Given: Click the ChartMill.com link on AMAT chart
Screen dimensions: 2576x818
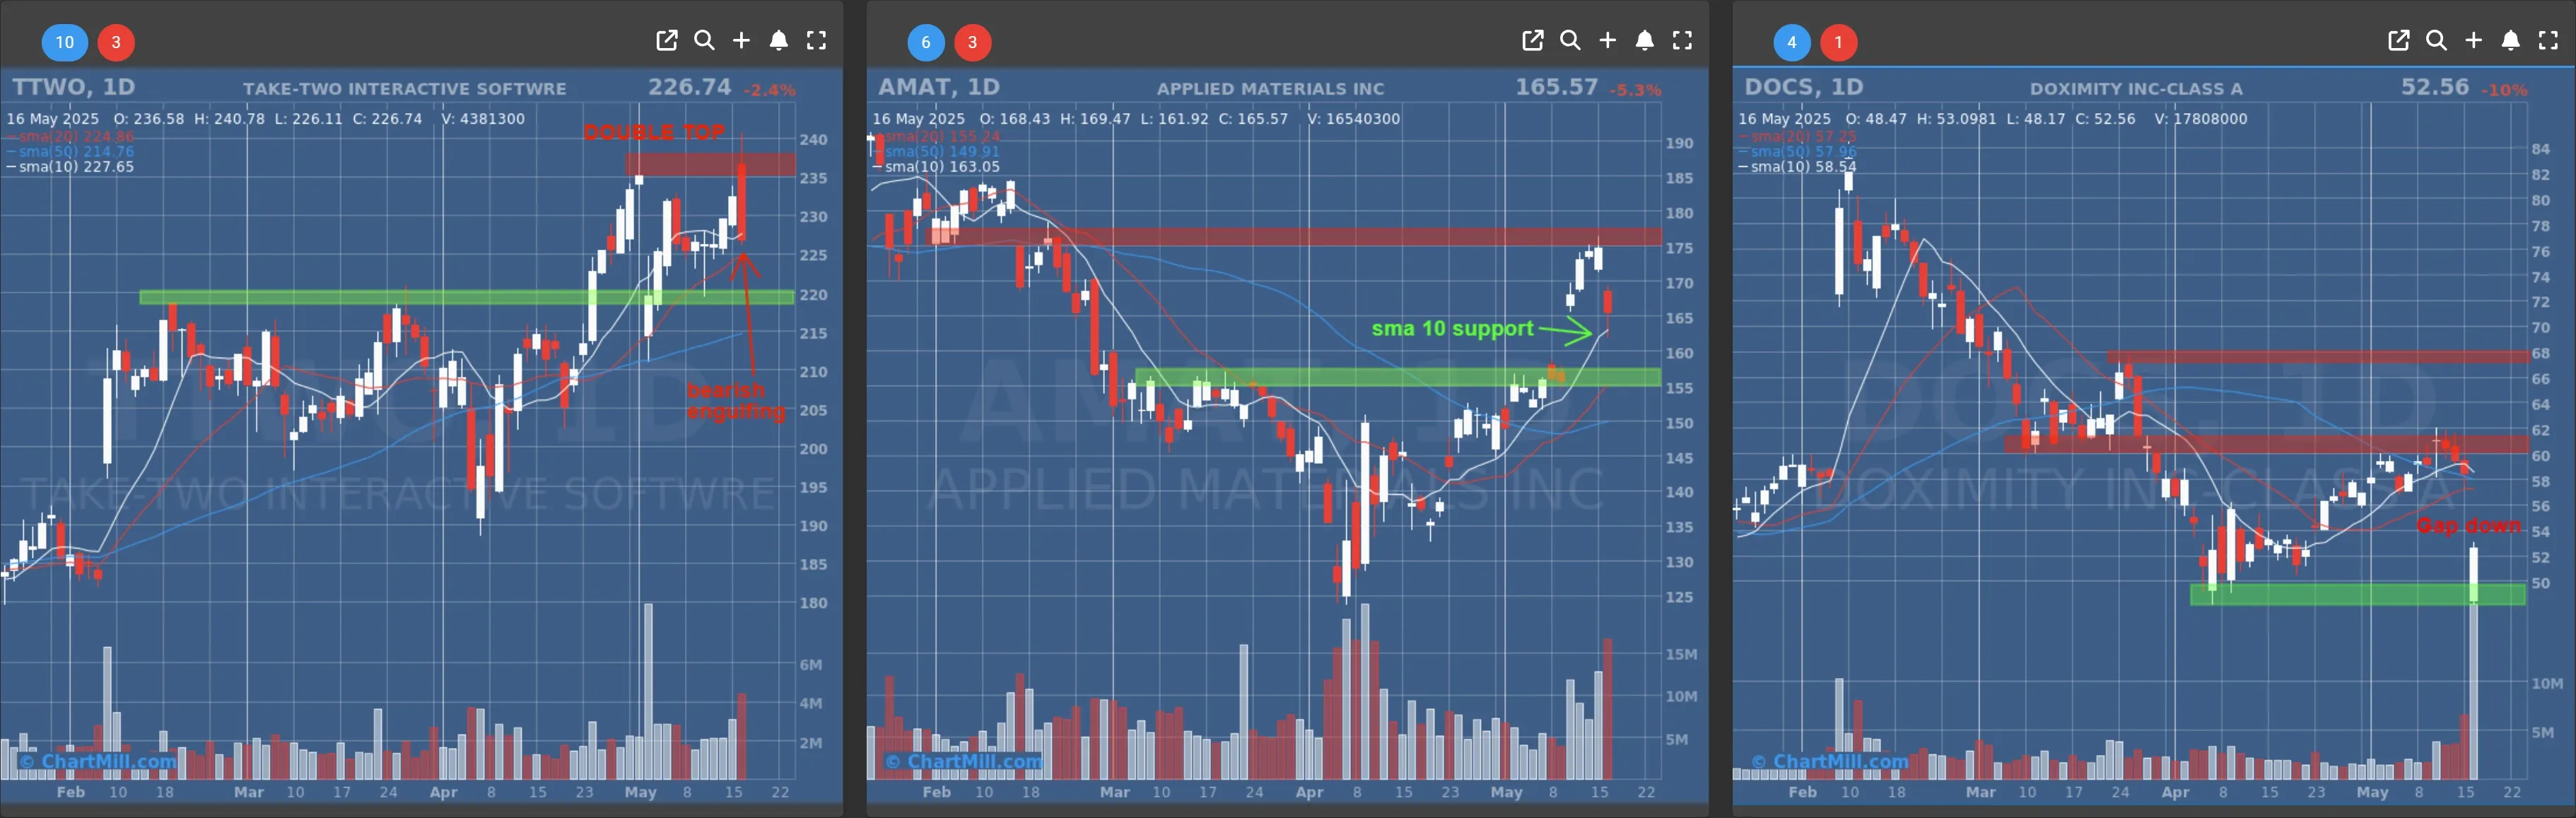Looking at the screenshot, I should 964,761.
